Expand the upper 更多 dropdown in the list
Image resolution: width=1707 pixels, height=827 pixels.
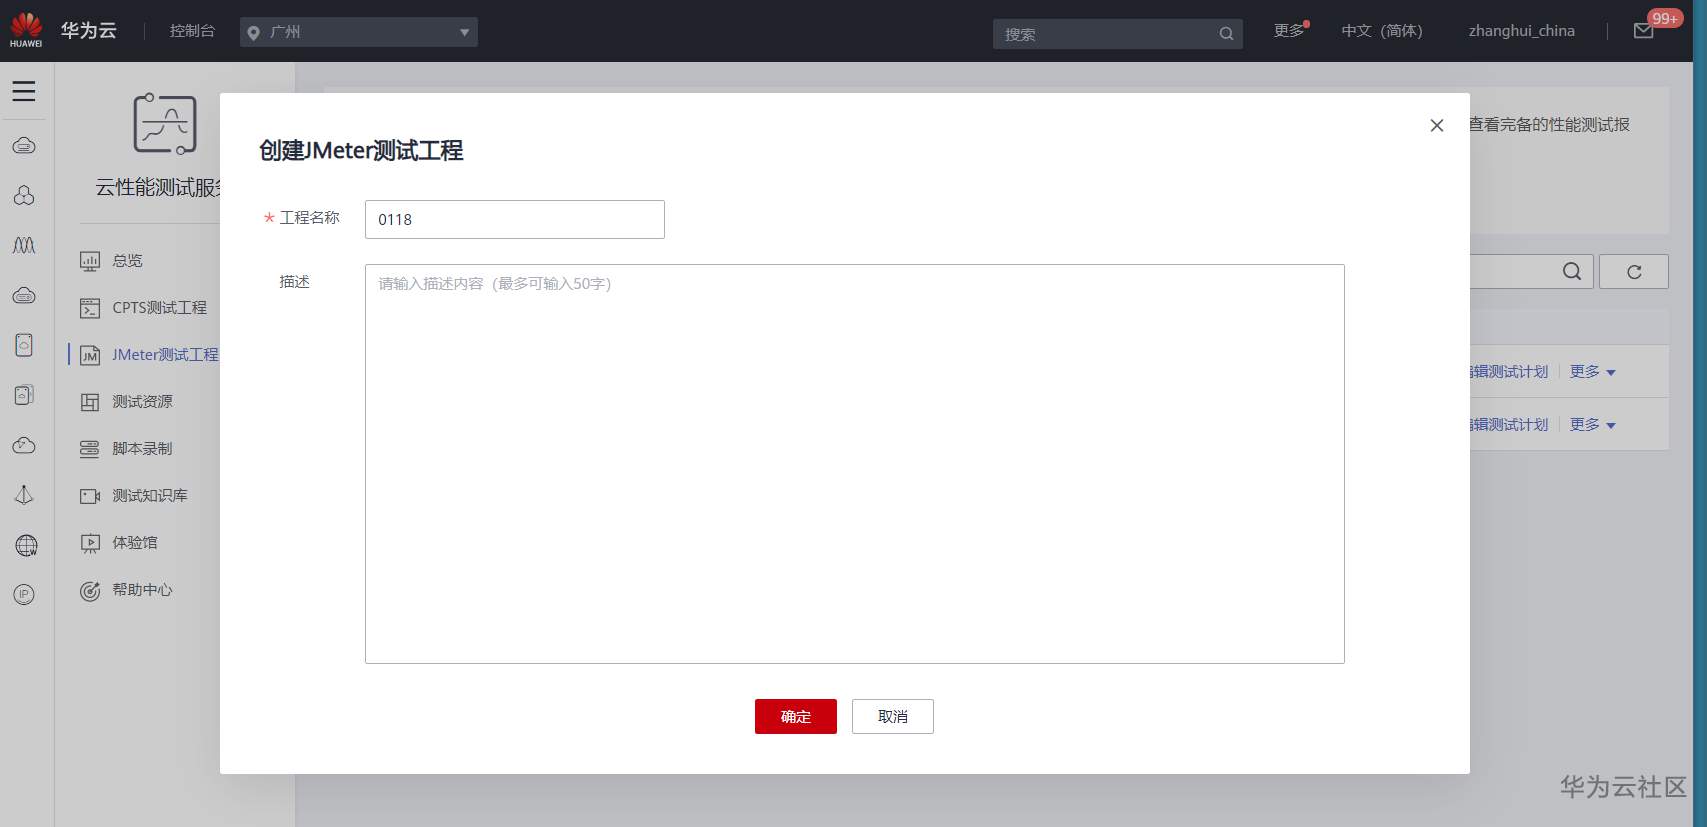1592,372
